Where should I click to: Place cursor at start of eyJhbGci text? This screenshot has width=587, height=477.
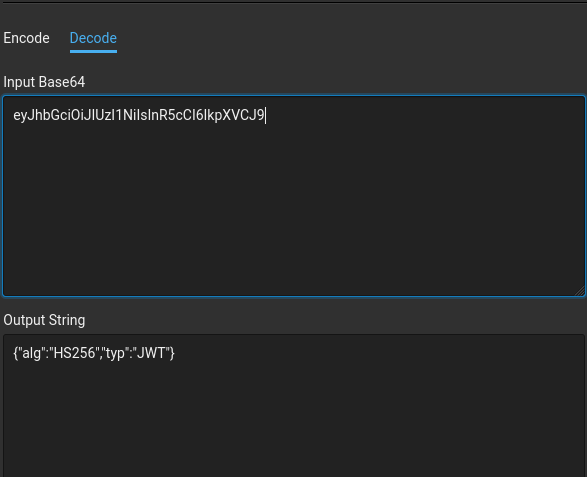coord(14,115)
